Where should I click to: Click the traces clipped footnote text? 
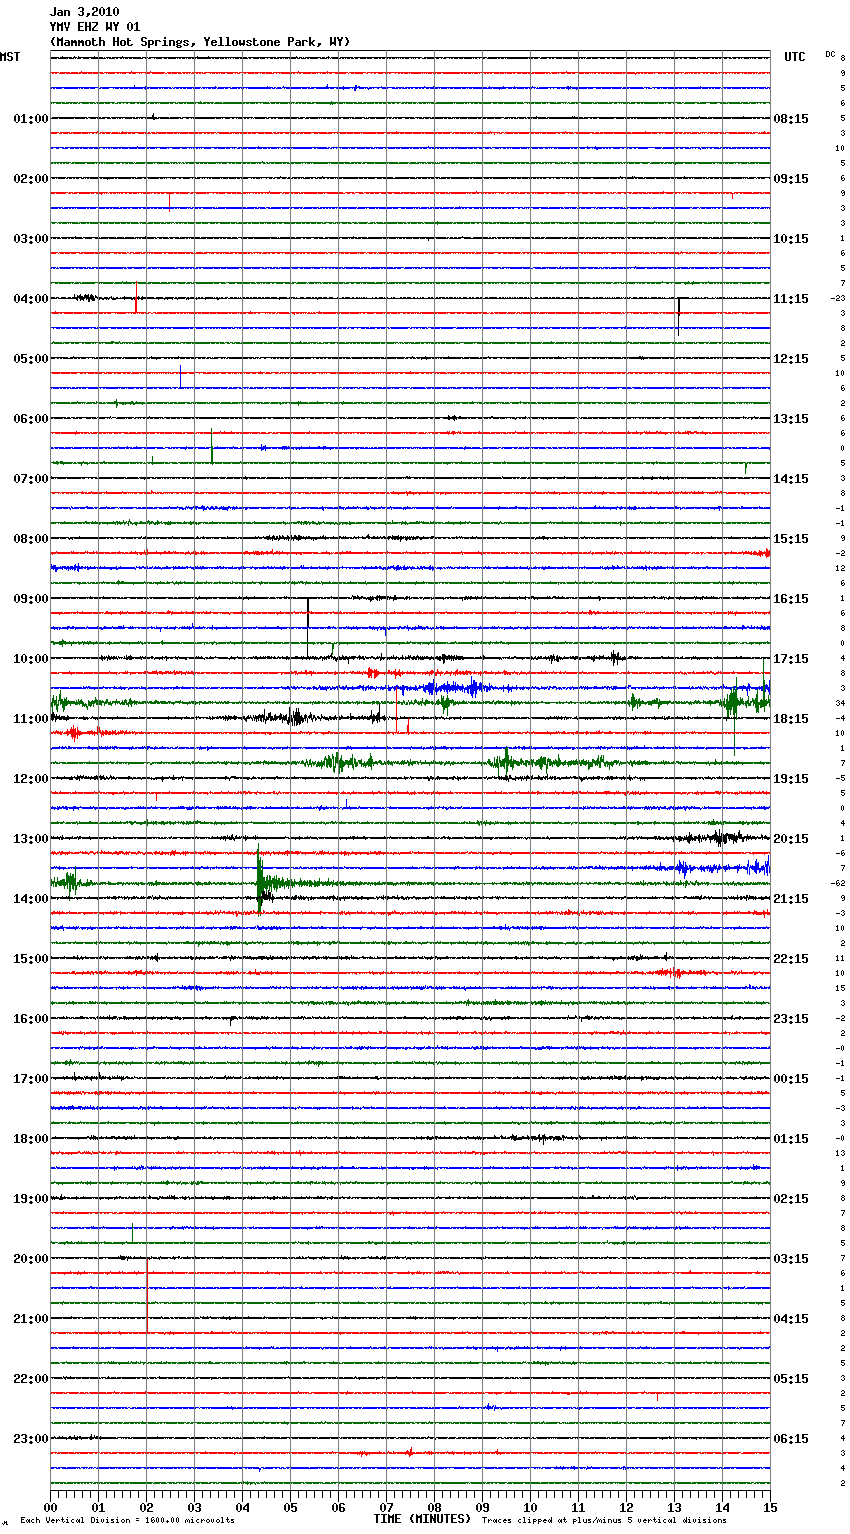[x=604, y=1521]
